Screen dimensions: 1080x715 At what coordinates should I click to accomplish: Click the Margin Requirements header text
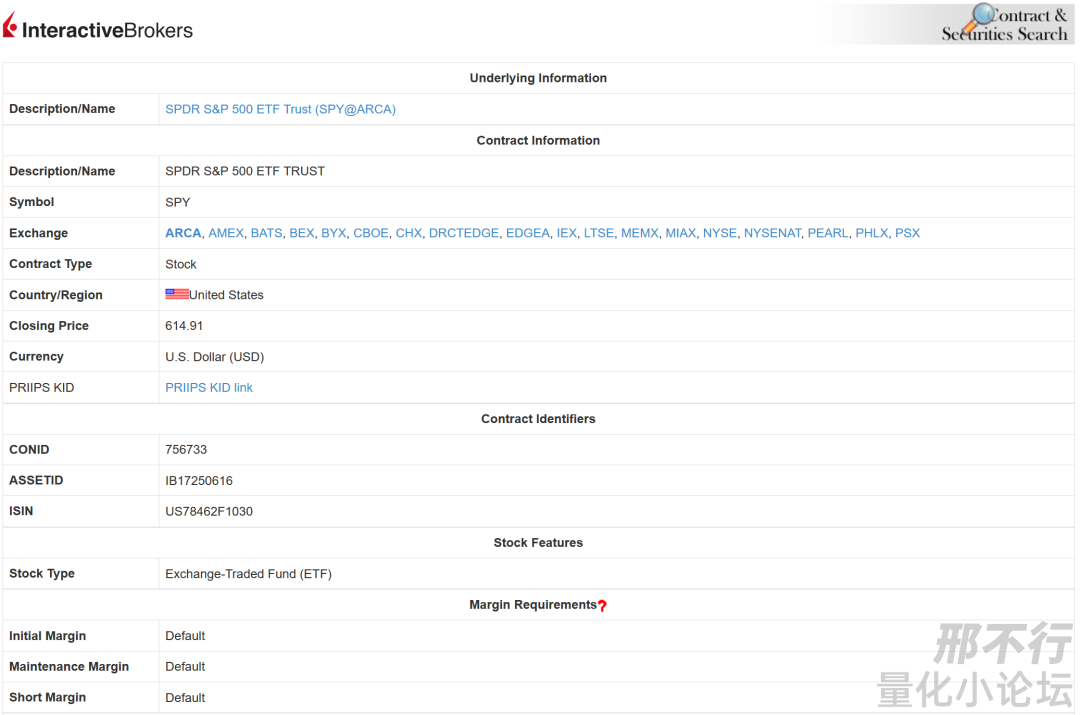pyautogui.click(x=533, y=605)
